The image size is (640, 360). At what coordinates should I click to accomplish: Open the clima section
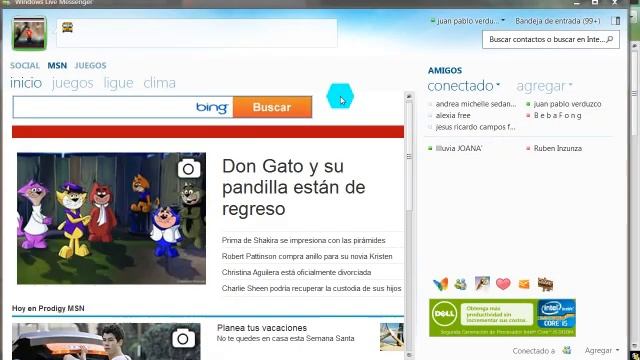pos(160,83)
